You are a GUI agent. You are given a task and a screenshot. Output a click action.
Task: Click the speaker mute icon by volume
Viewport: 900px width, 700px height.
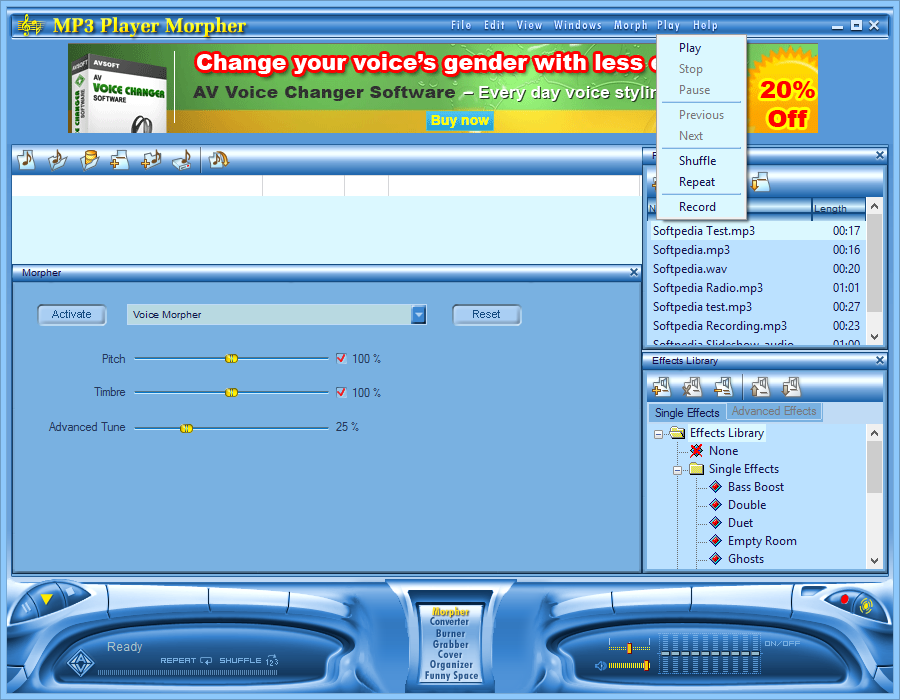(x=600, y=666)
